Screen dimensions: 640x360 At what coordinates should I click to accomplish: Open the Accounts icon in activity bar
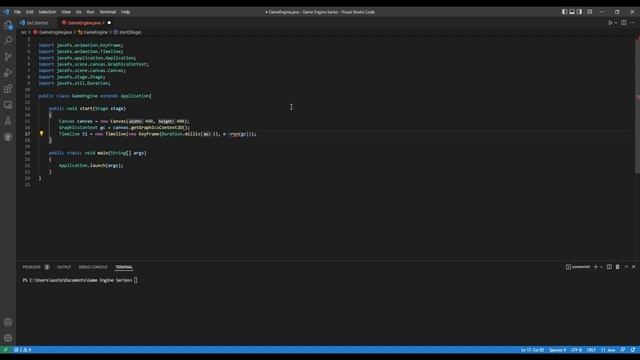pyautogui.click(x=8, y=322)
